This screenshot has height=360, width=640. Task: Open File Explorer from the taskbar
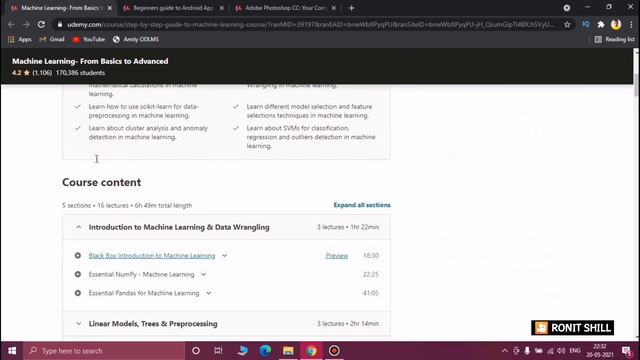288,351
